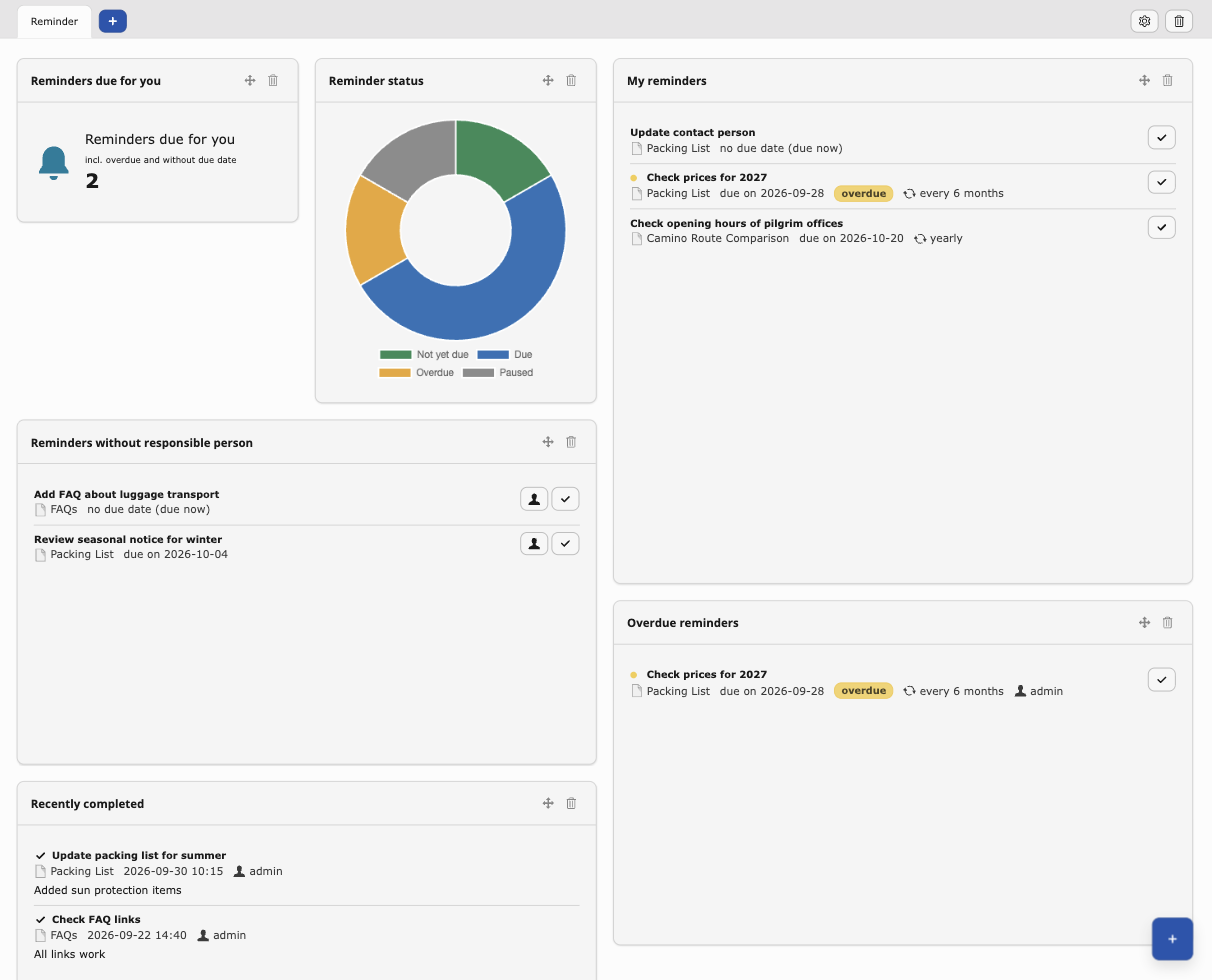This screenshot has height=980, width=1212.
Task: Click the reminders due count 2
Action: click(x=92, y=181)
